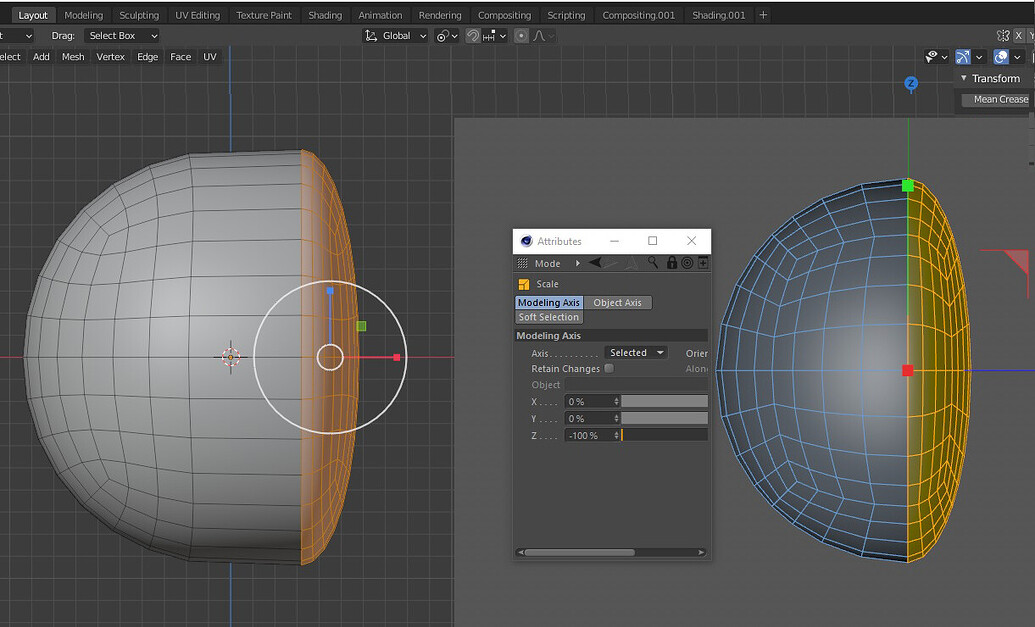Click the X percent slider bar

(x=664, y=401)
